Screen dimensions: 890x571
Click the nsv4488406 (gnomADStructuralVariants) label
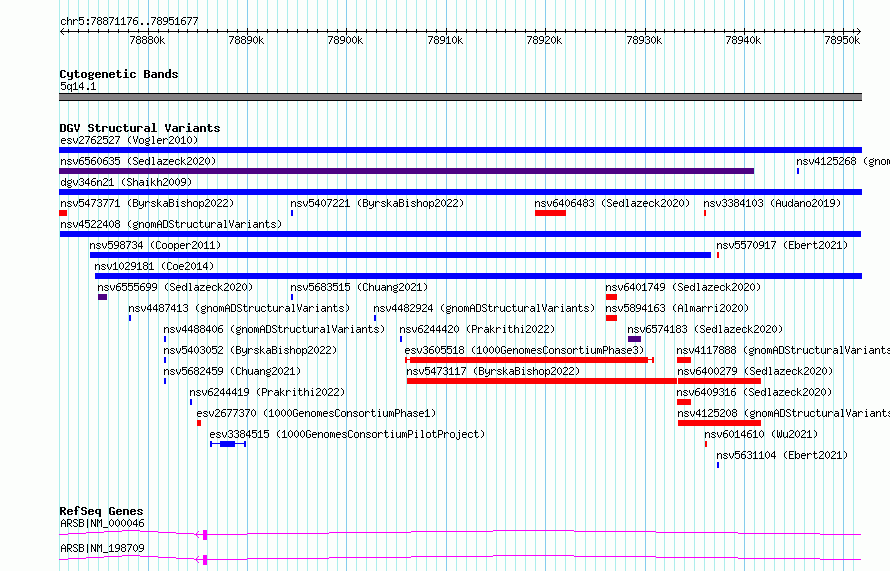(274, 329)
